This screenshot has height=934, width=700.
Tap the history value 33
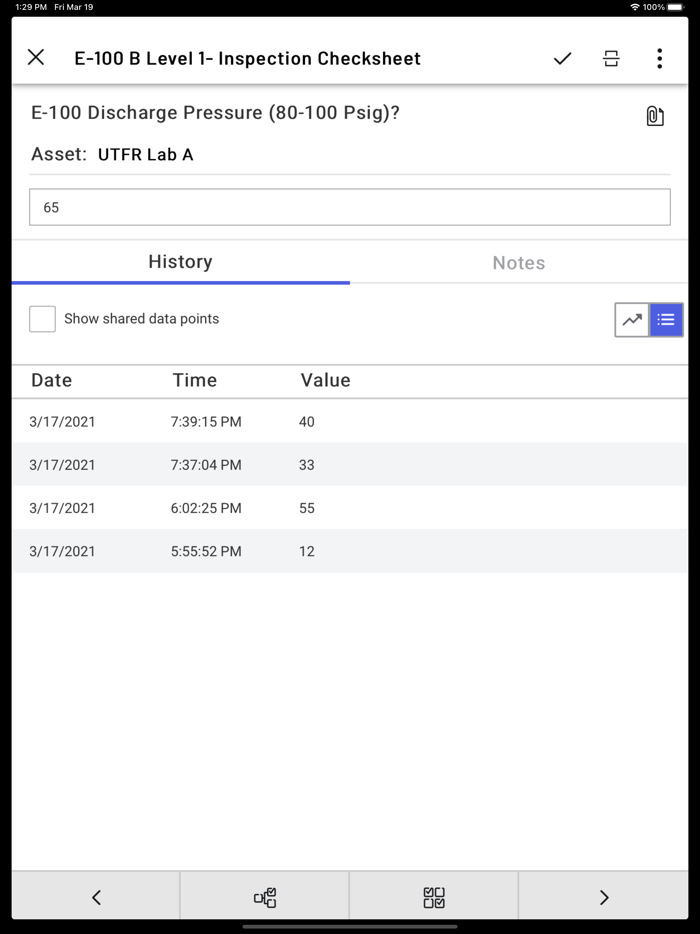pyautogui.click(x=307, y=465)
